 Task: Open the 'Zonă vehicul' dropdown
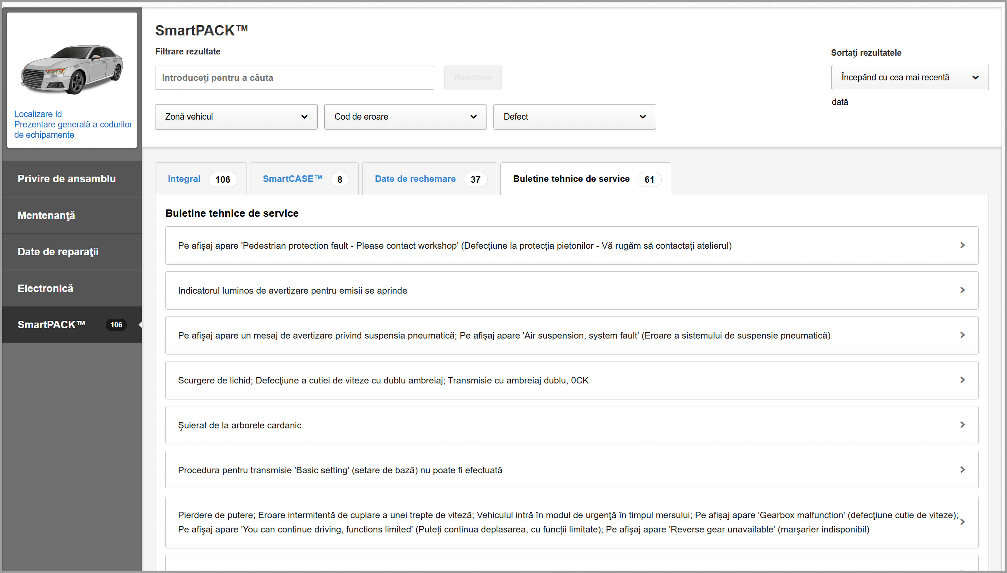click(236, 117)
